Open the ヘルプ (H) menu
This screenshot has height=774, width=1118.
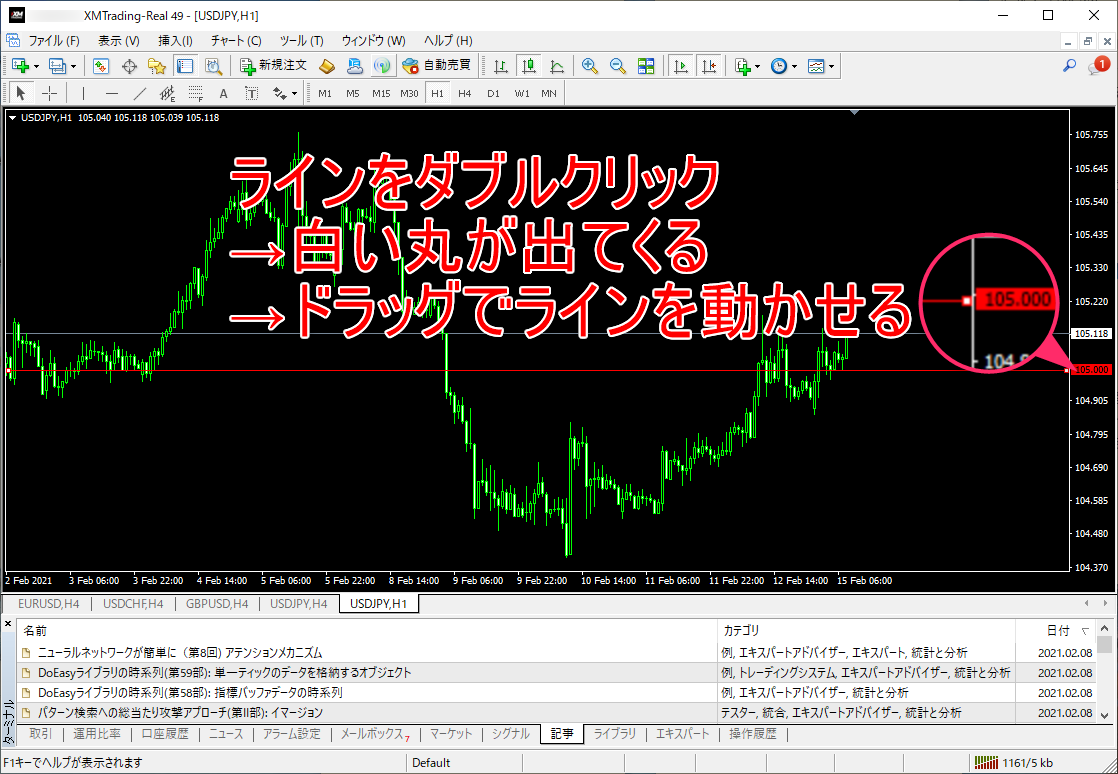(448, 41)
